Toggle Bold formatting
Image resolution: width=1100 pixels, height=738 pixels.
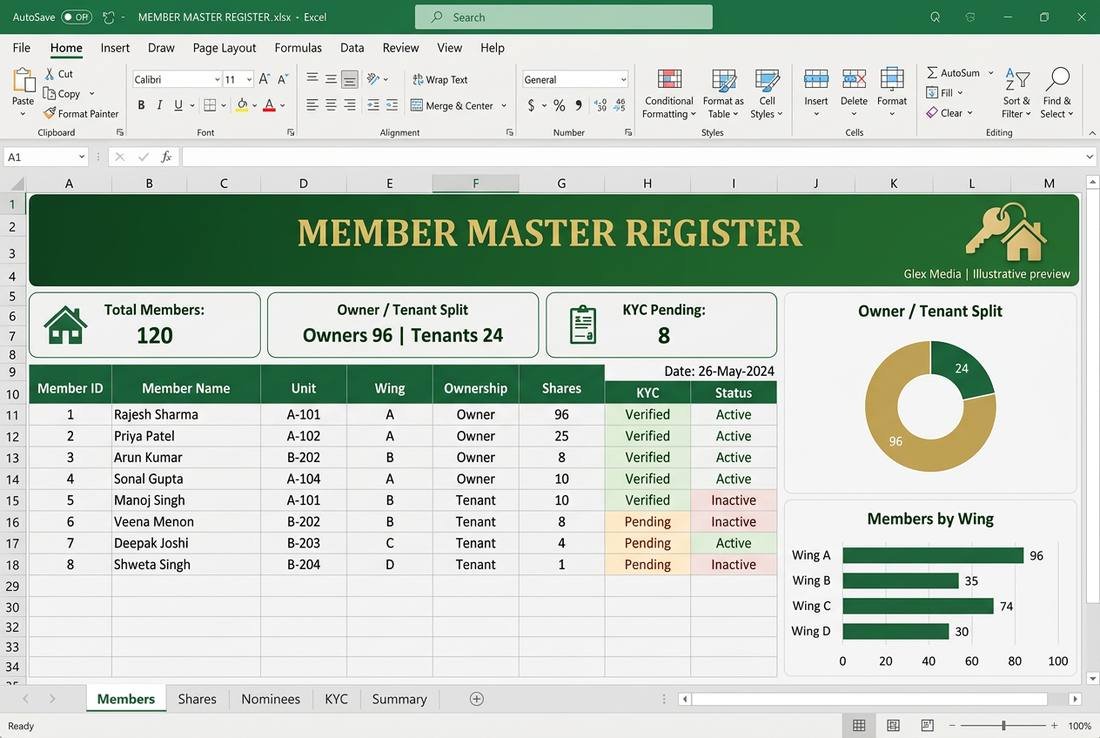141,105
